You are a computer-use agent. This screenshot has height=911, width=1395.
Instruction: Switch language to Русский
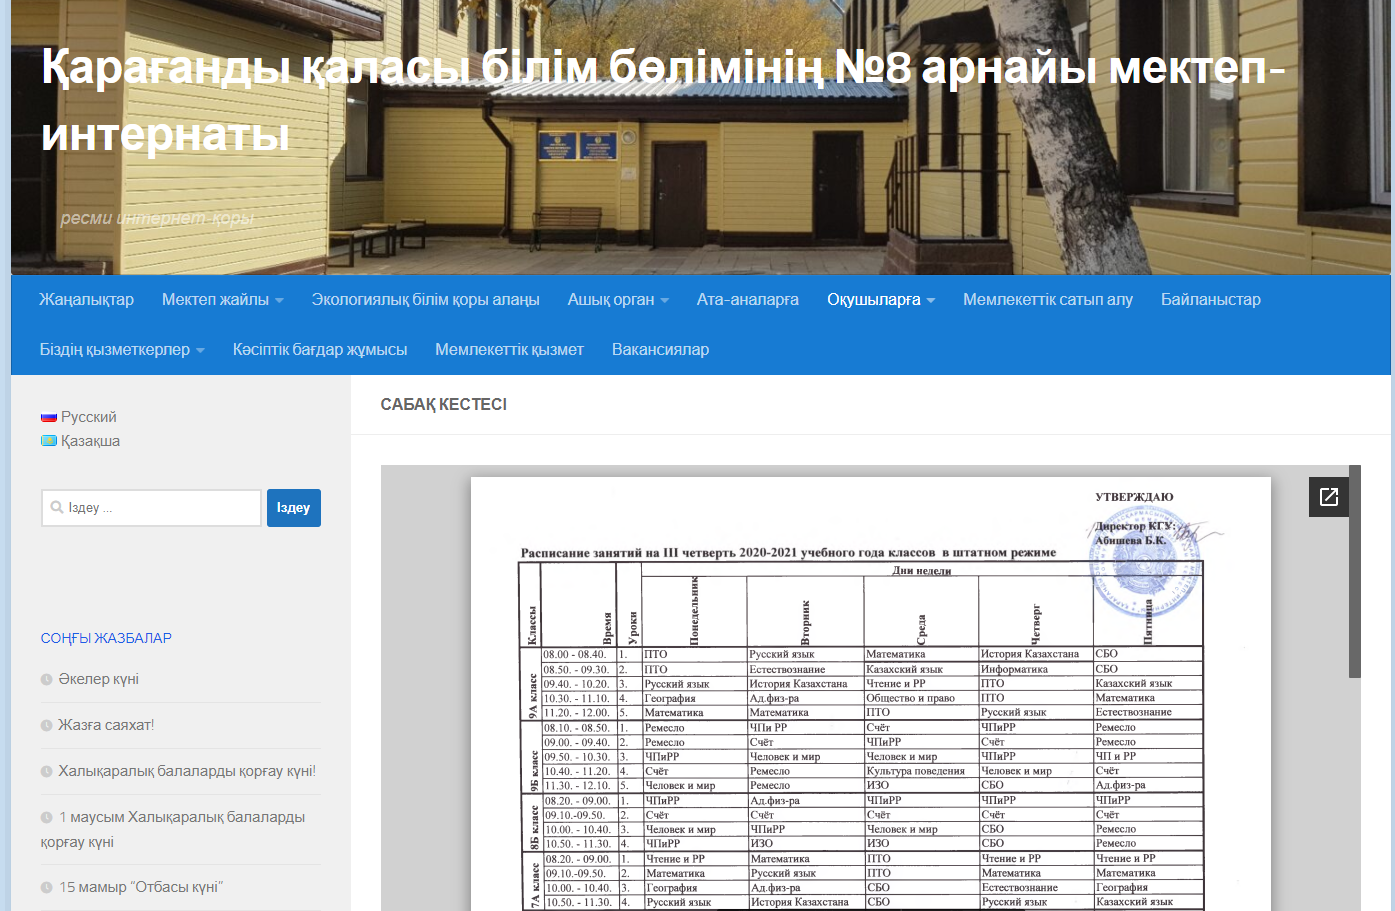(88, 417)
